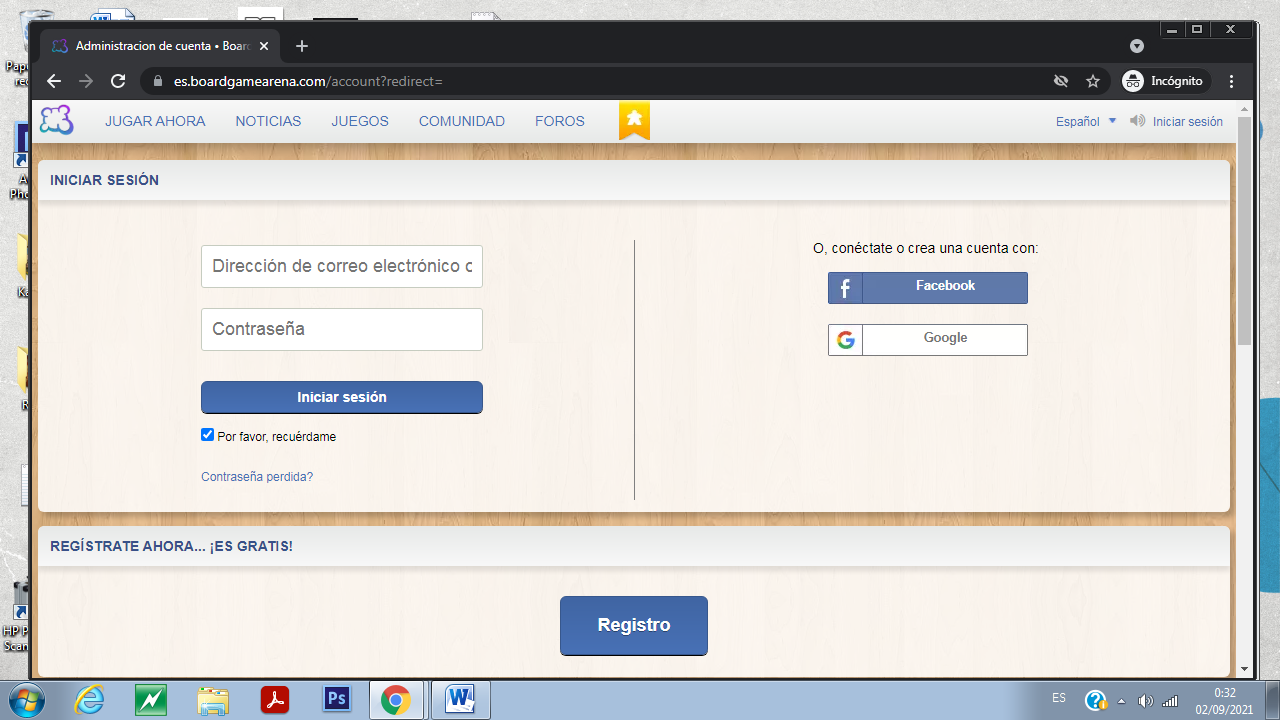Image resolution: width=1280 pixels, height=720 pixels.
Task: Sign in with the Google button
Action: pos(928,340)
